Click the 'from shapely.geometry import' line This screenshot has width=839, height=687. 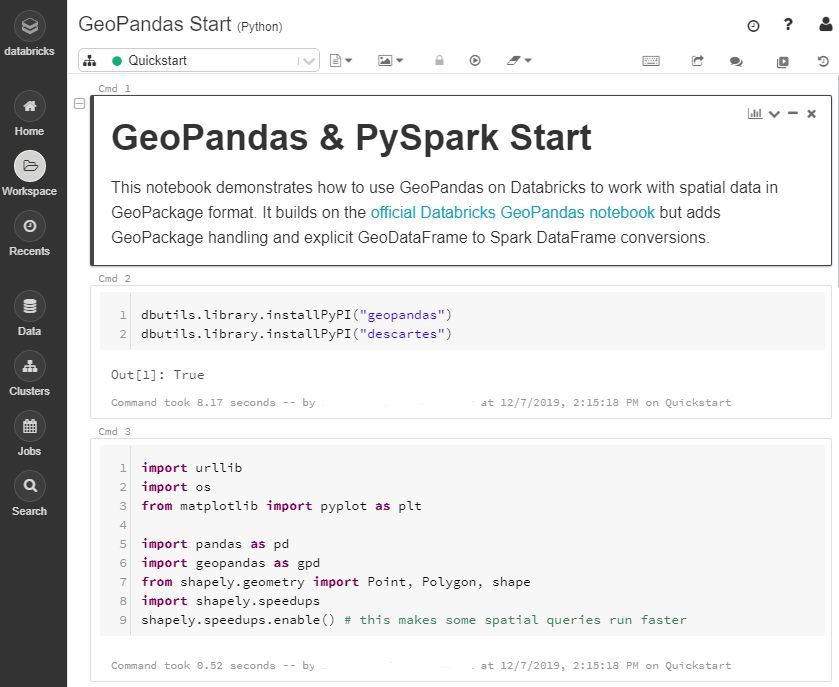[336, 582]
